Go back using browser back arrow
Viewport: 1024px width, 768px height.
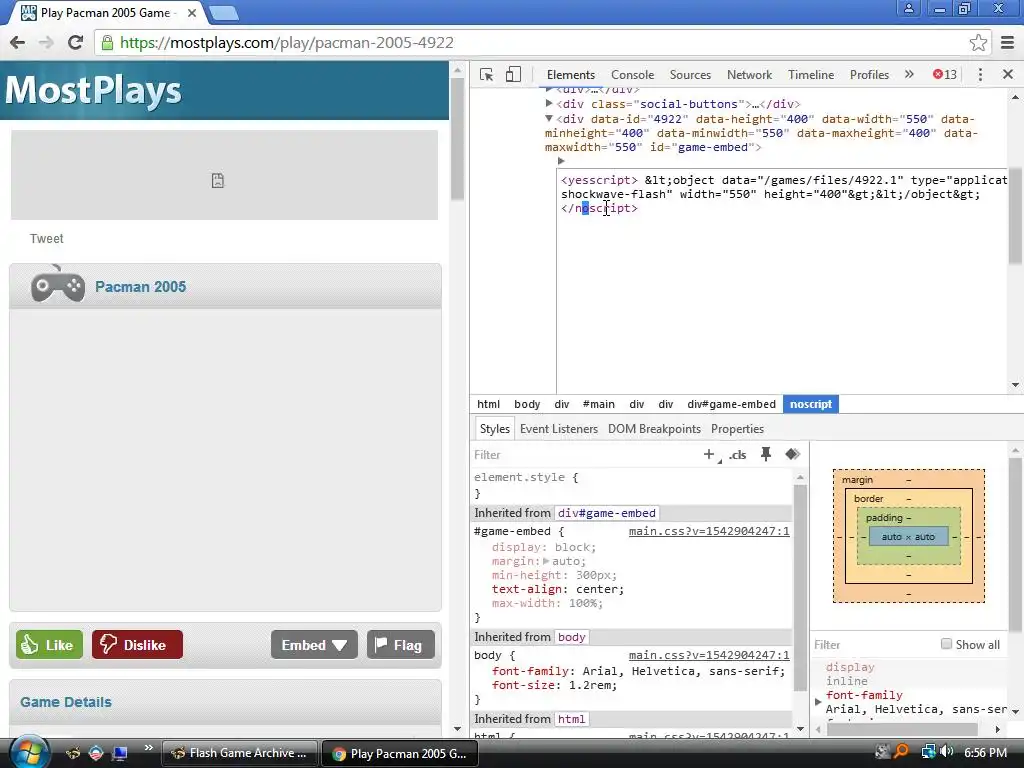click(18, 42)
